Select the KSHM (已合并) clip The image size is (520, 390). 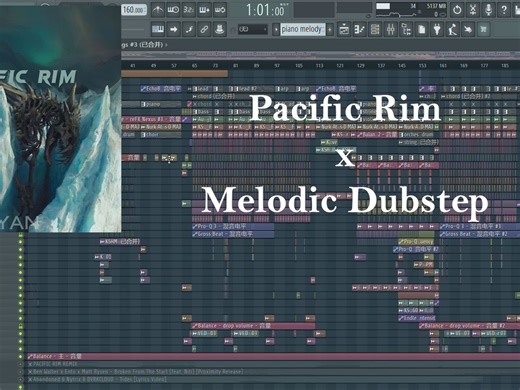tap(120, 242)
